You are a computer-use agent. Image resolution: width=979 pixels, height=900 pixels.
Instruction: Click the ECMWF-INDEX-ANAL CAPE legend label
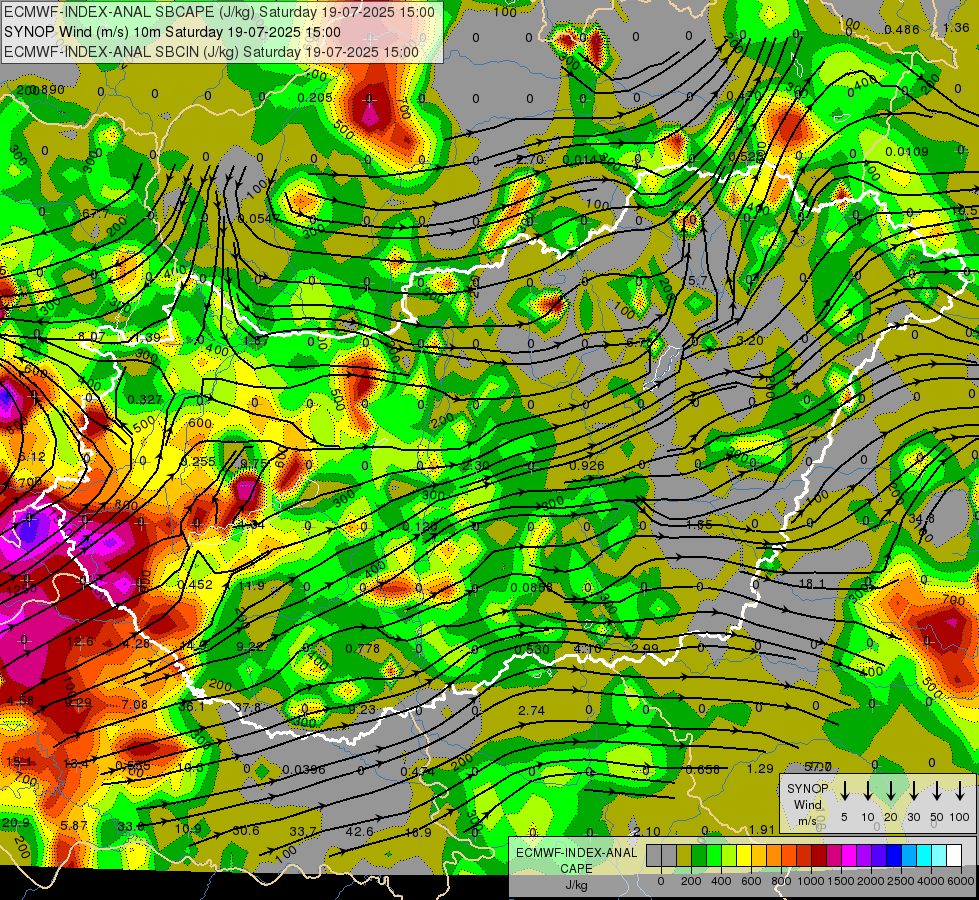[x=576, y=860]
